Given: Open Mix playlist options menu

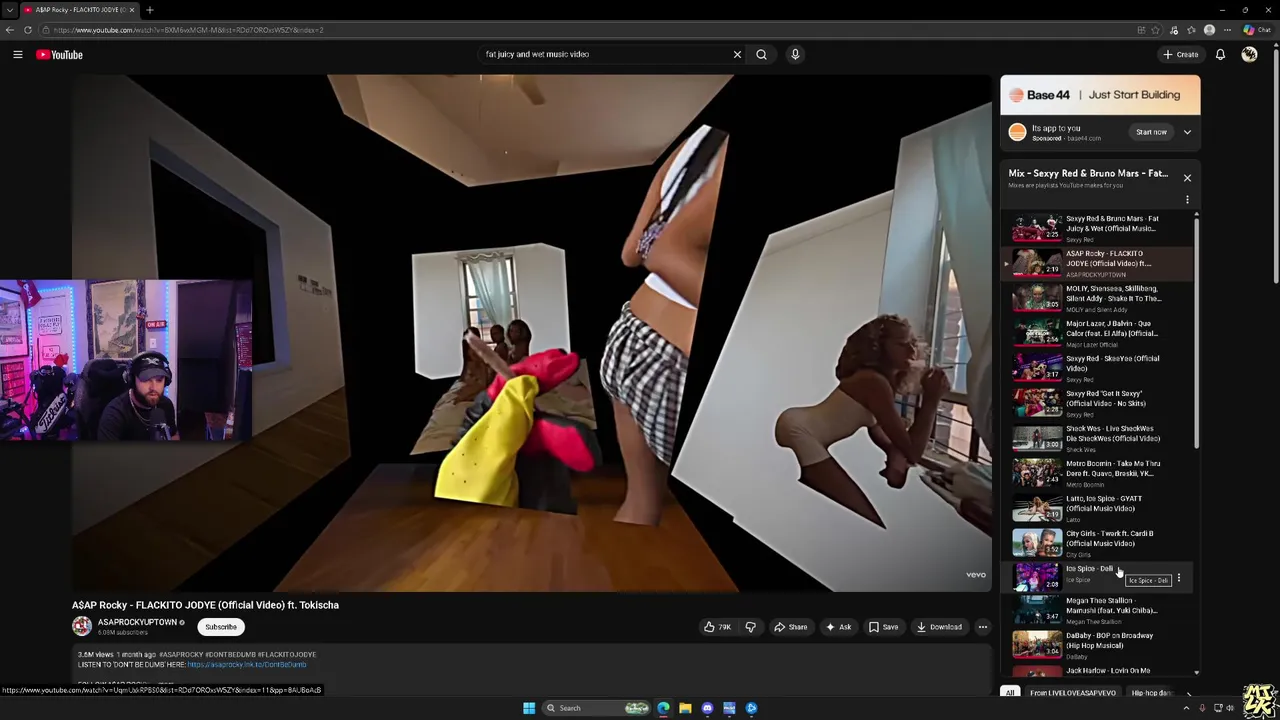Looking at the screenshot, I should click(1187, 200).
